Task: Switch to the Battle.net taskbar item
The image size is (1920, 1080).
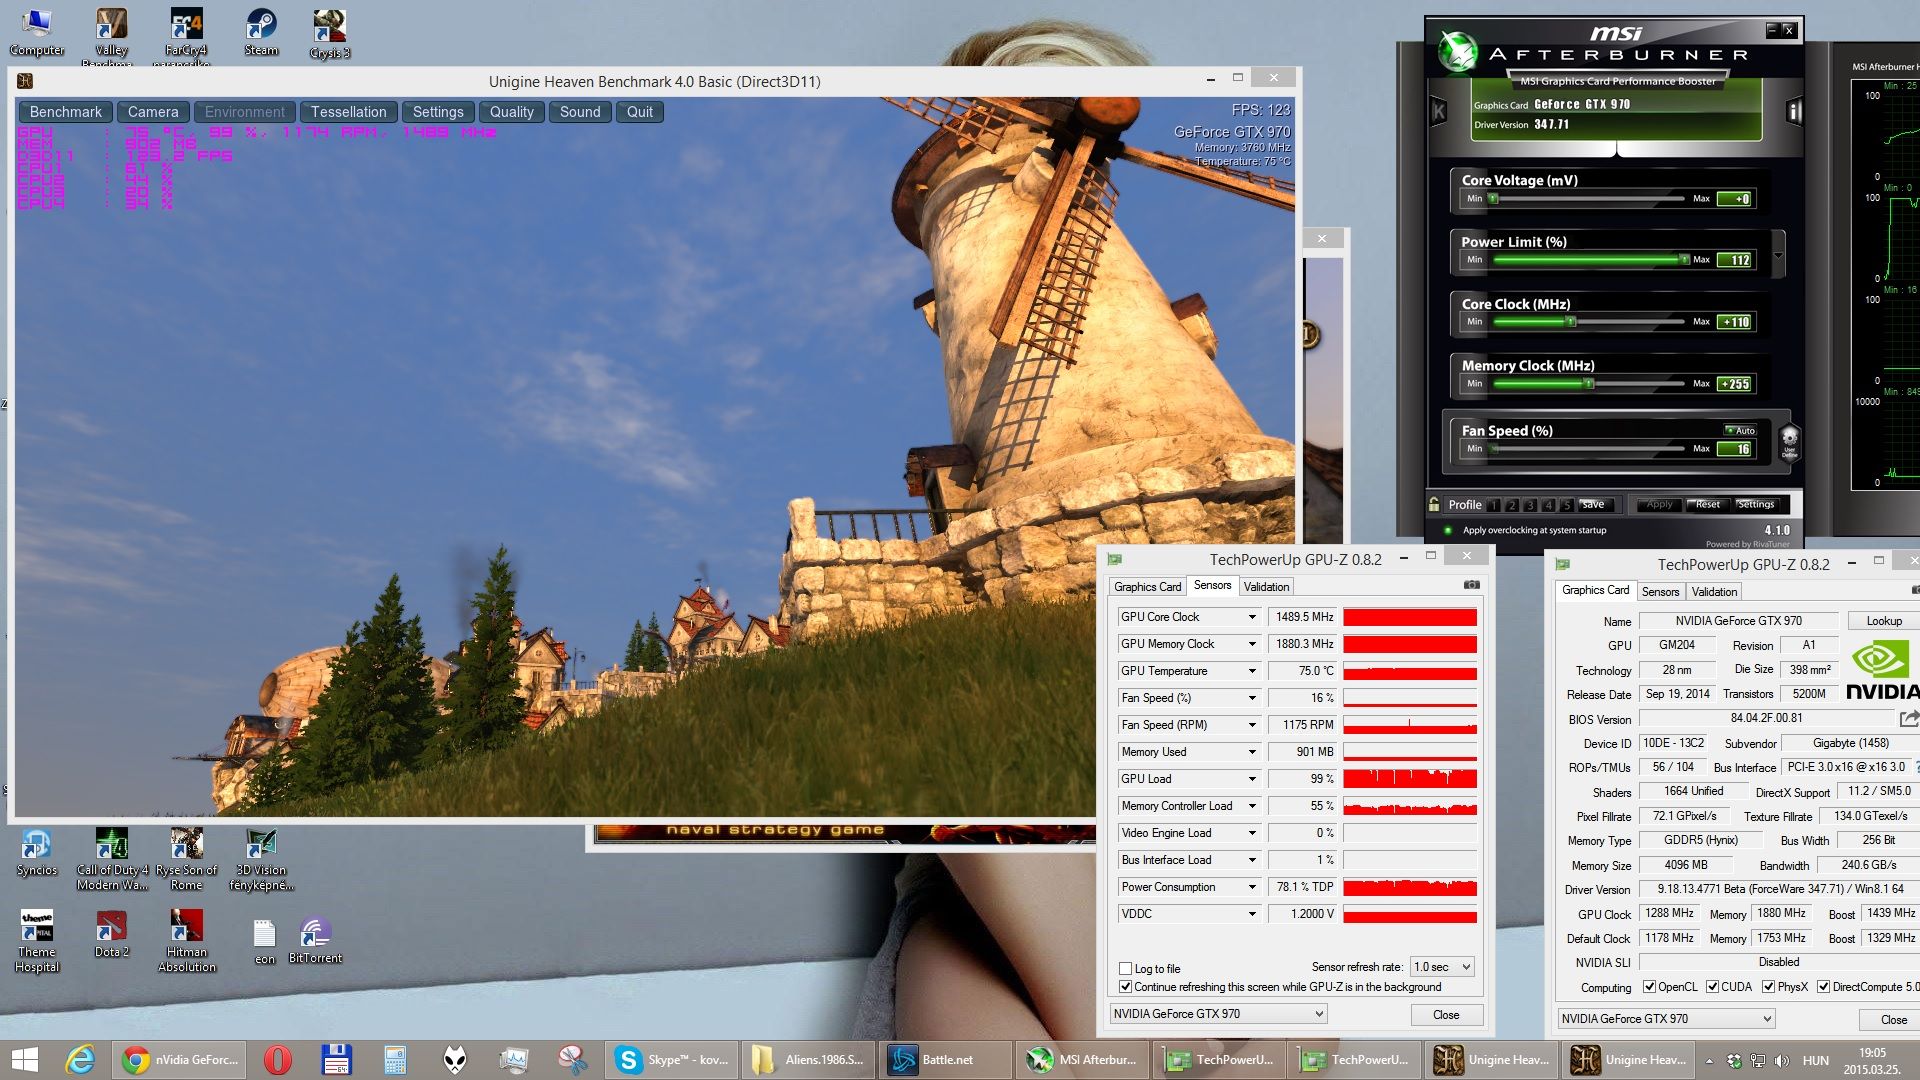Action: click(x=945, y=1060)
